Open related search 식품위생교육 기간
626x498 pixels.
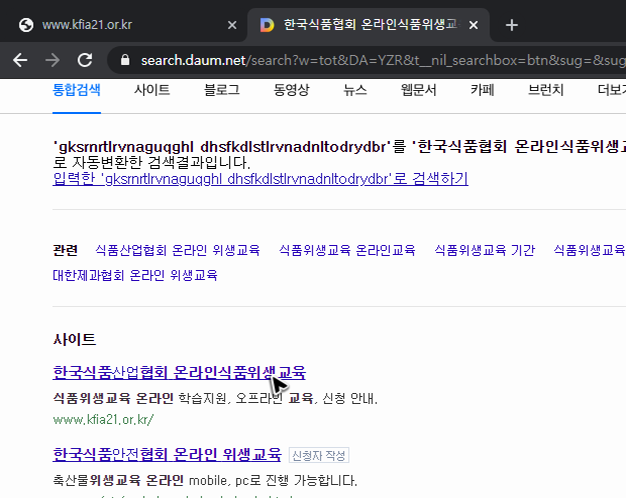[x=484, y=250]
